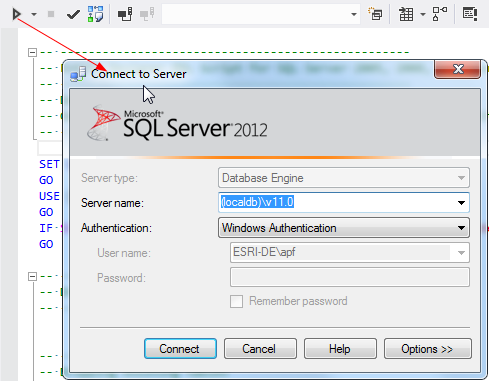The height and width of the screenshot is (381, 489).
Task: Click the grayed Disconnect toolbar icon
Action: click(x=147, y=14)
